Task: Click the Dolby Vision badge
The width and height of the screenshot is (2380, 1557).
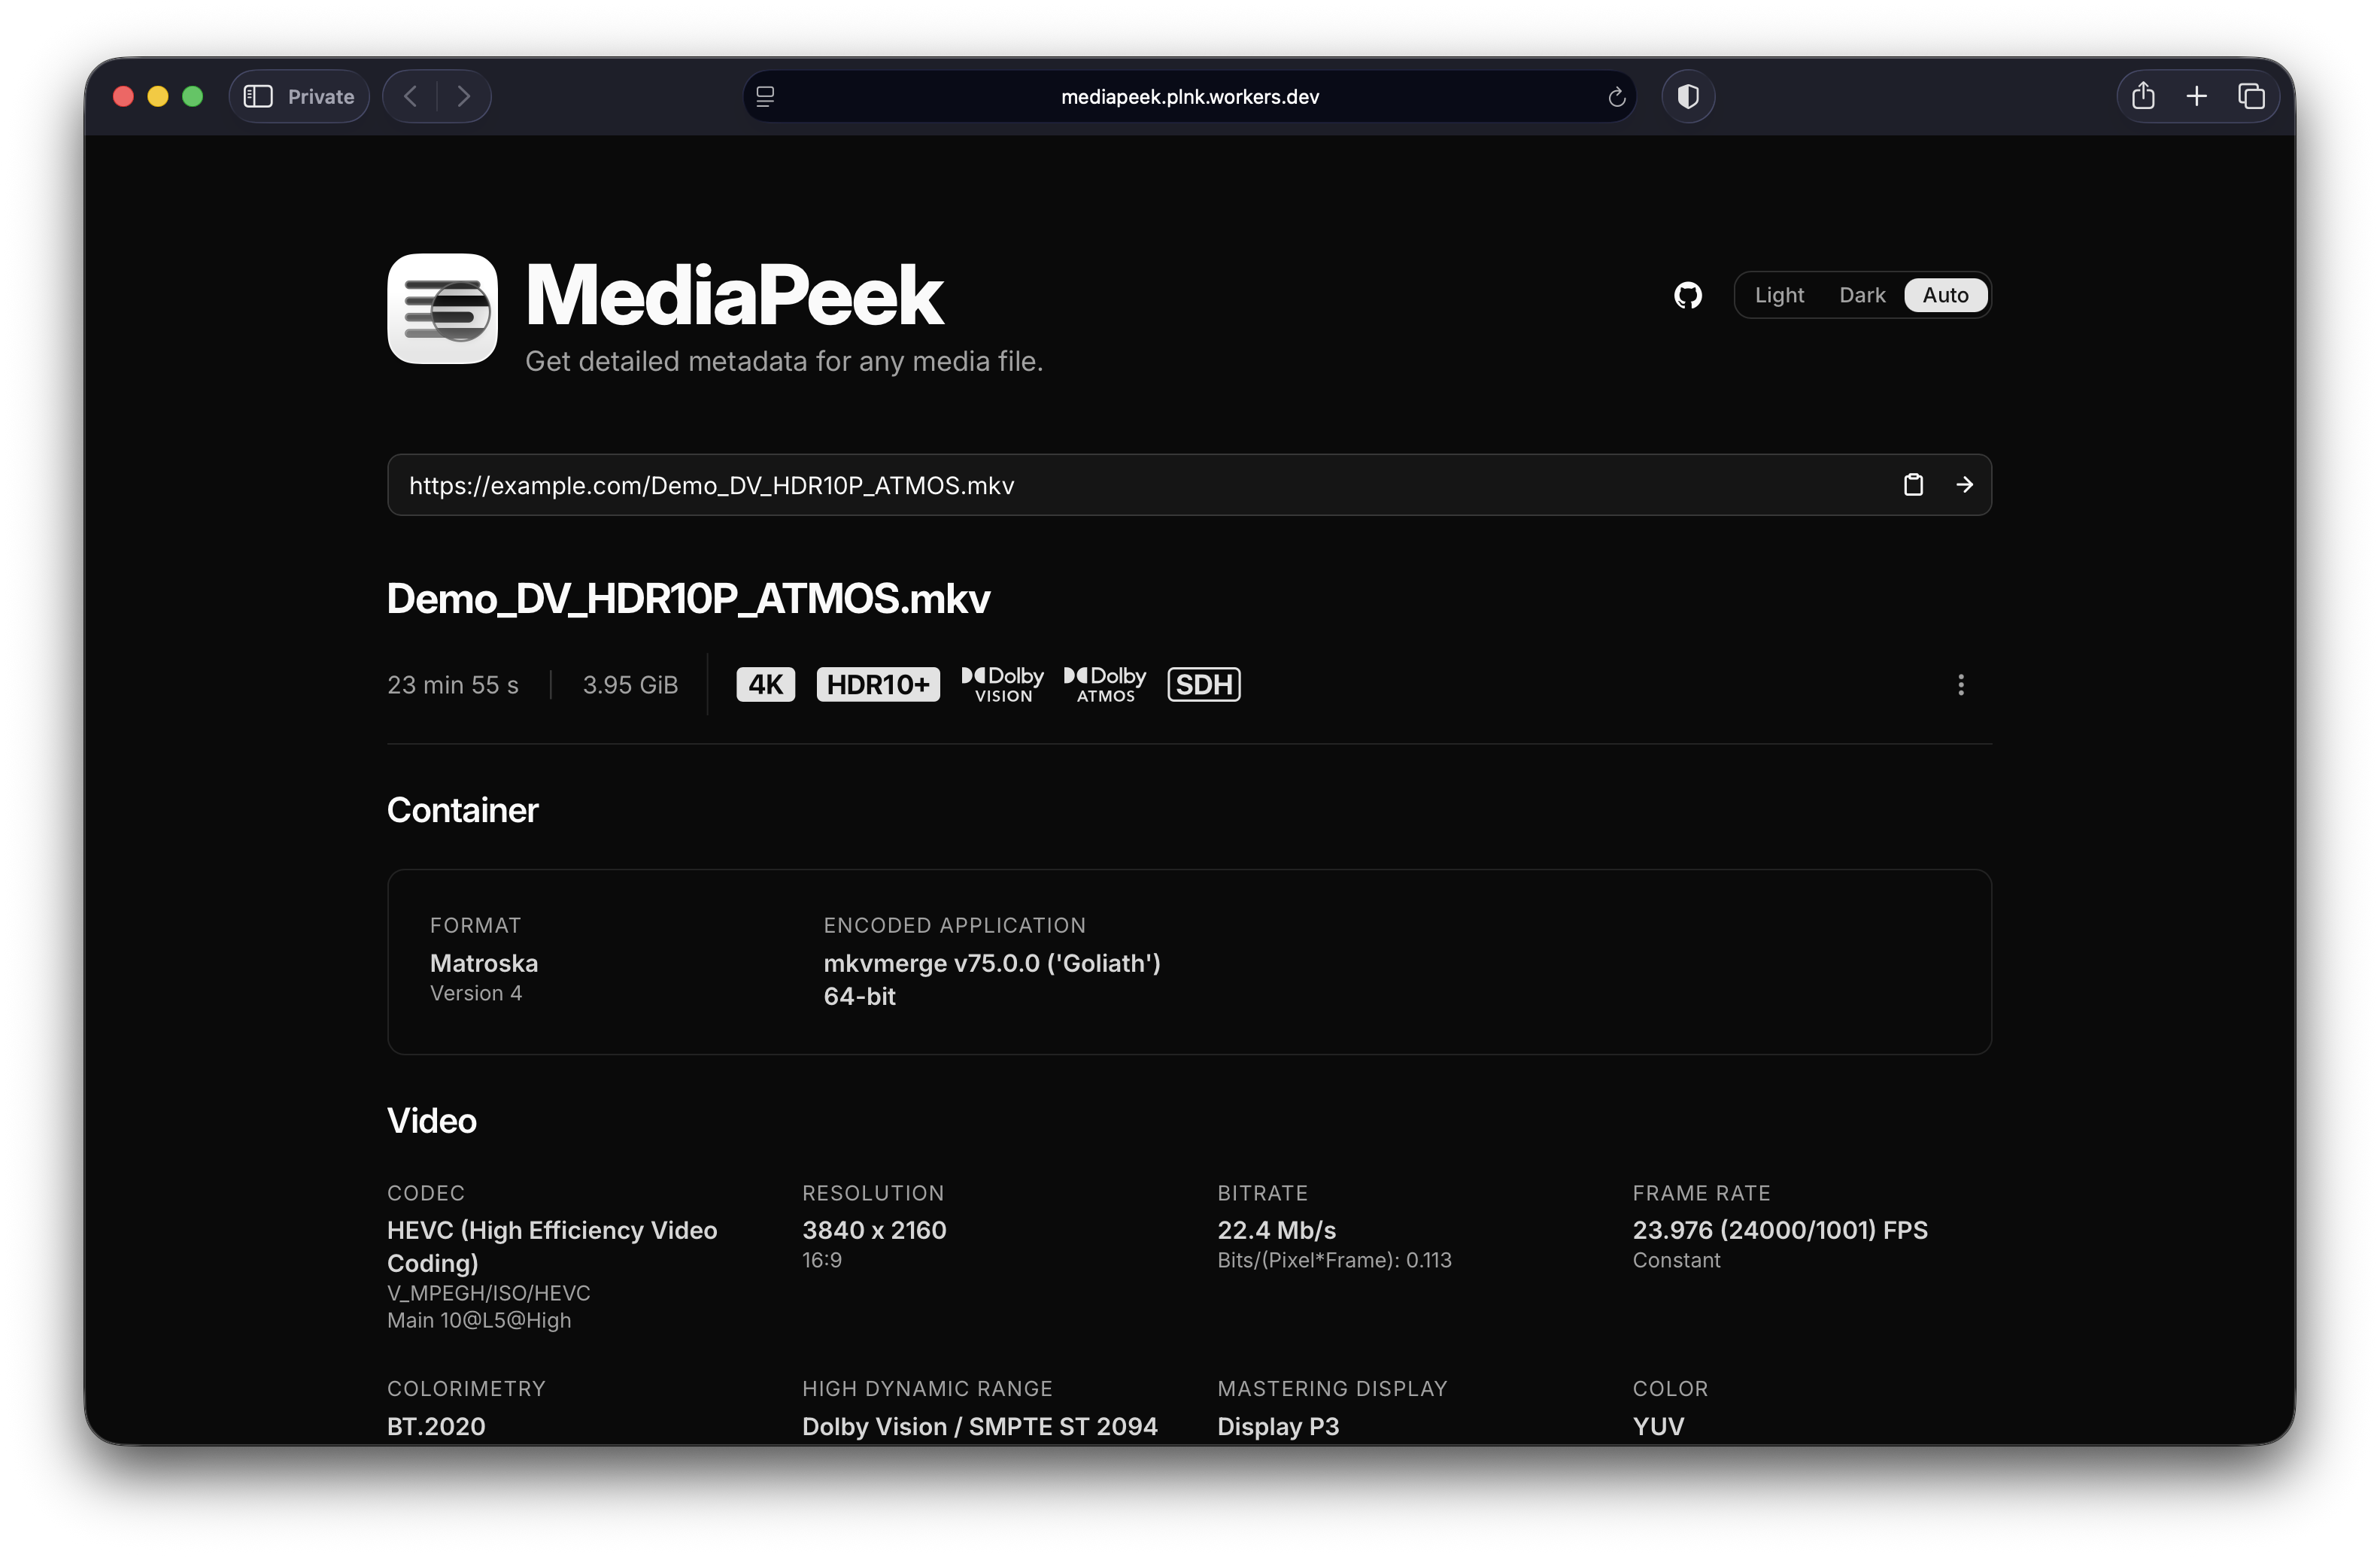Action: pyautogui.click(x=1001, y=684)
